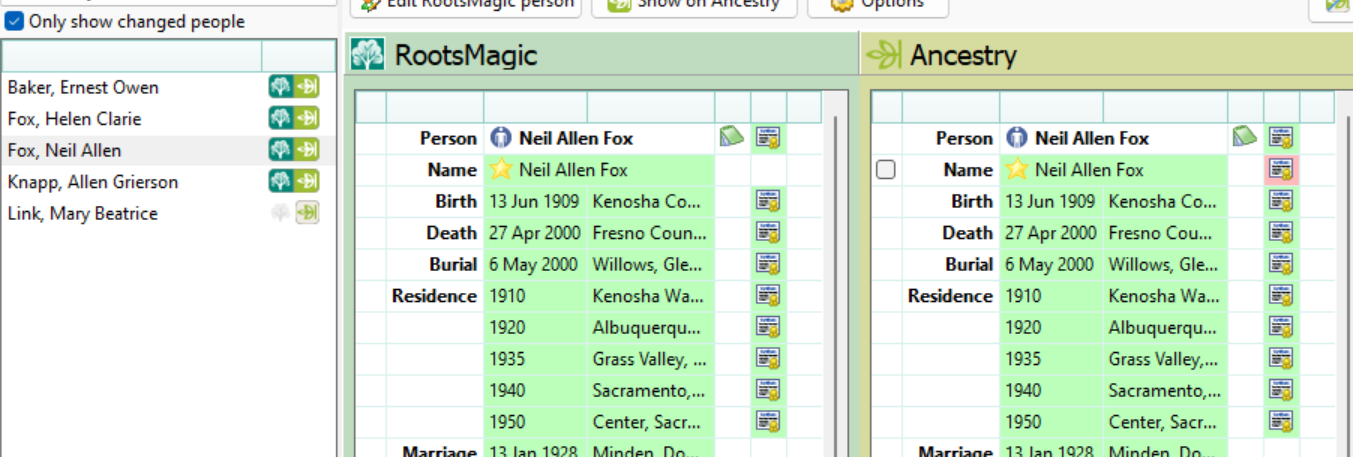Select Fox, Helen Clarie in the list
Image resolution: width=1353 pixels, height=457 pixels.
[x=74, y=119]
